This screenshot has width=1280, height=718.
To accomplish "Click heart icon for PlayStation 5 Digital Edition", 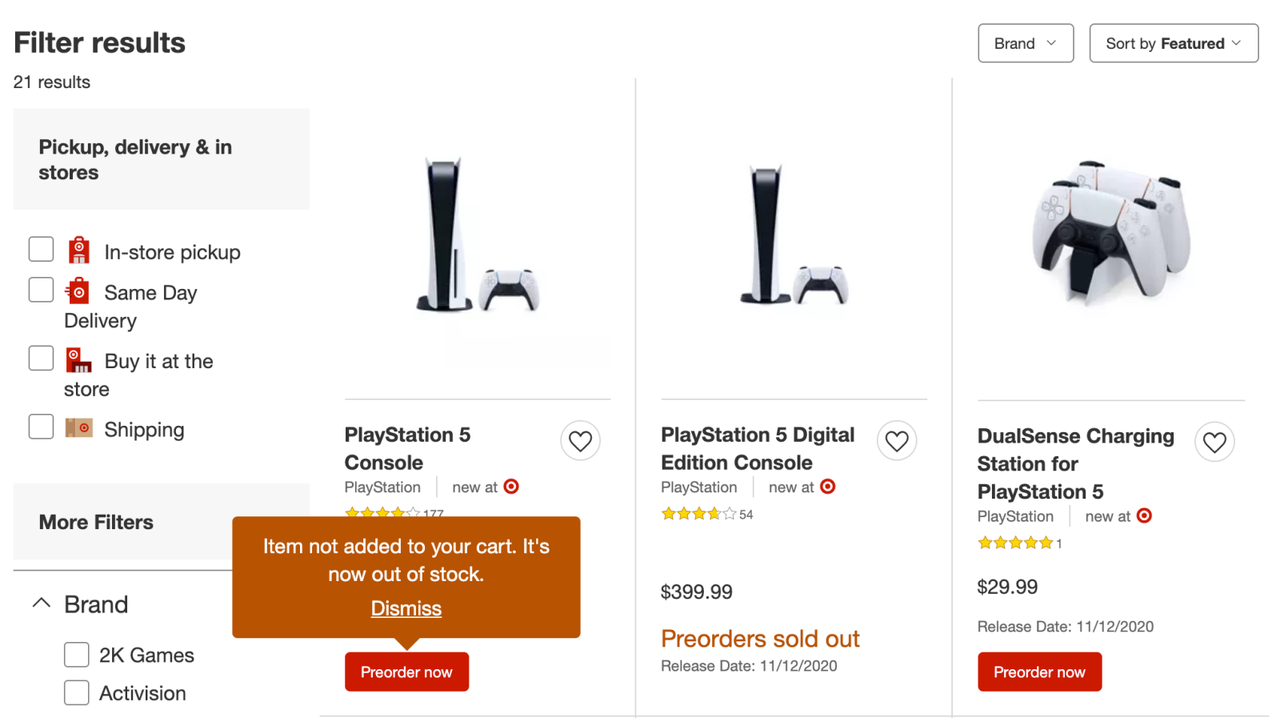I will (x=897, y=441).
